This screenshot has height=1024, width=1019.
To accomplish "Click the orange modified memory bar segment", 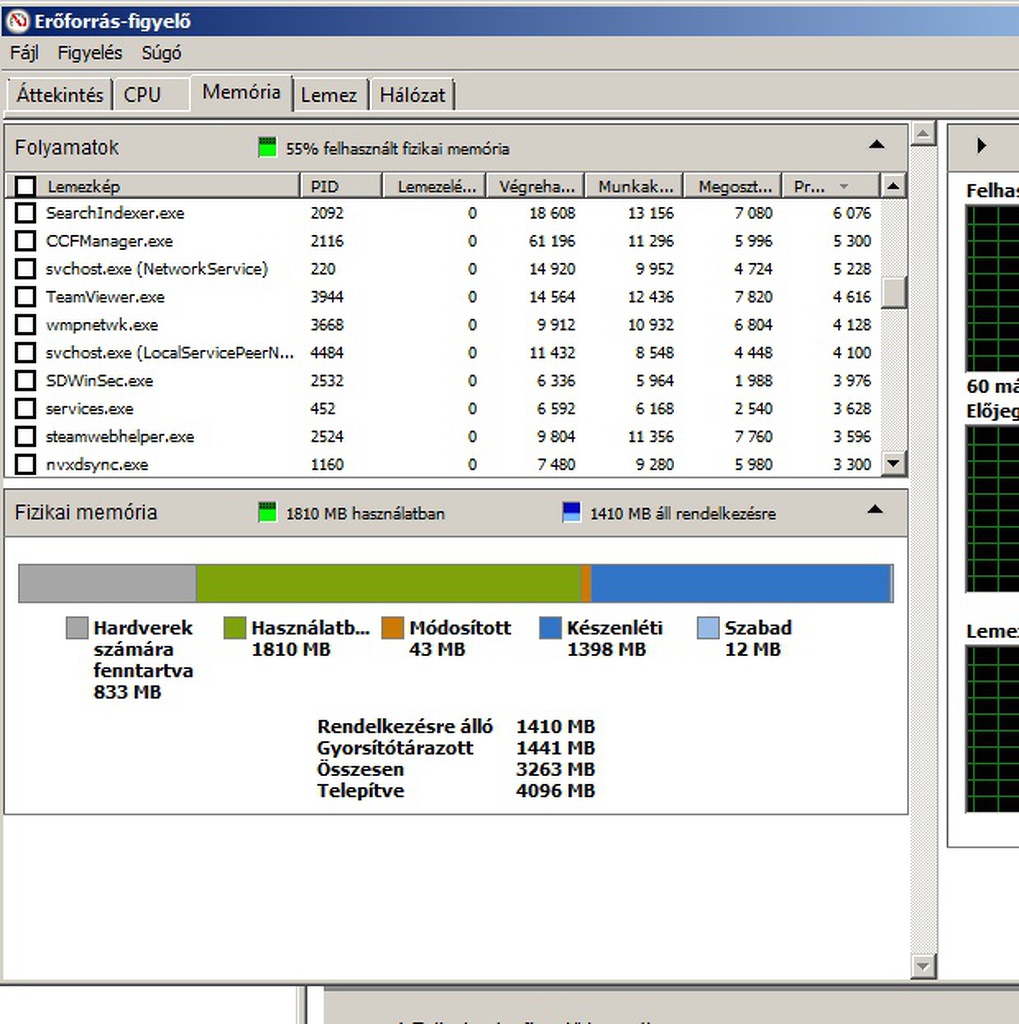I will (586, 583).
